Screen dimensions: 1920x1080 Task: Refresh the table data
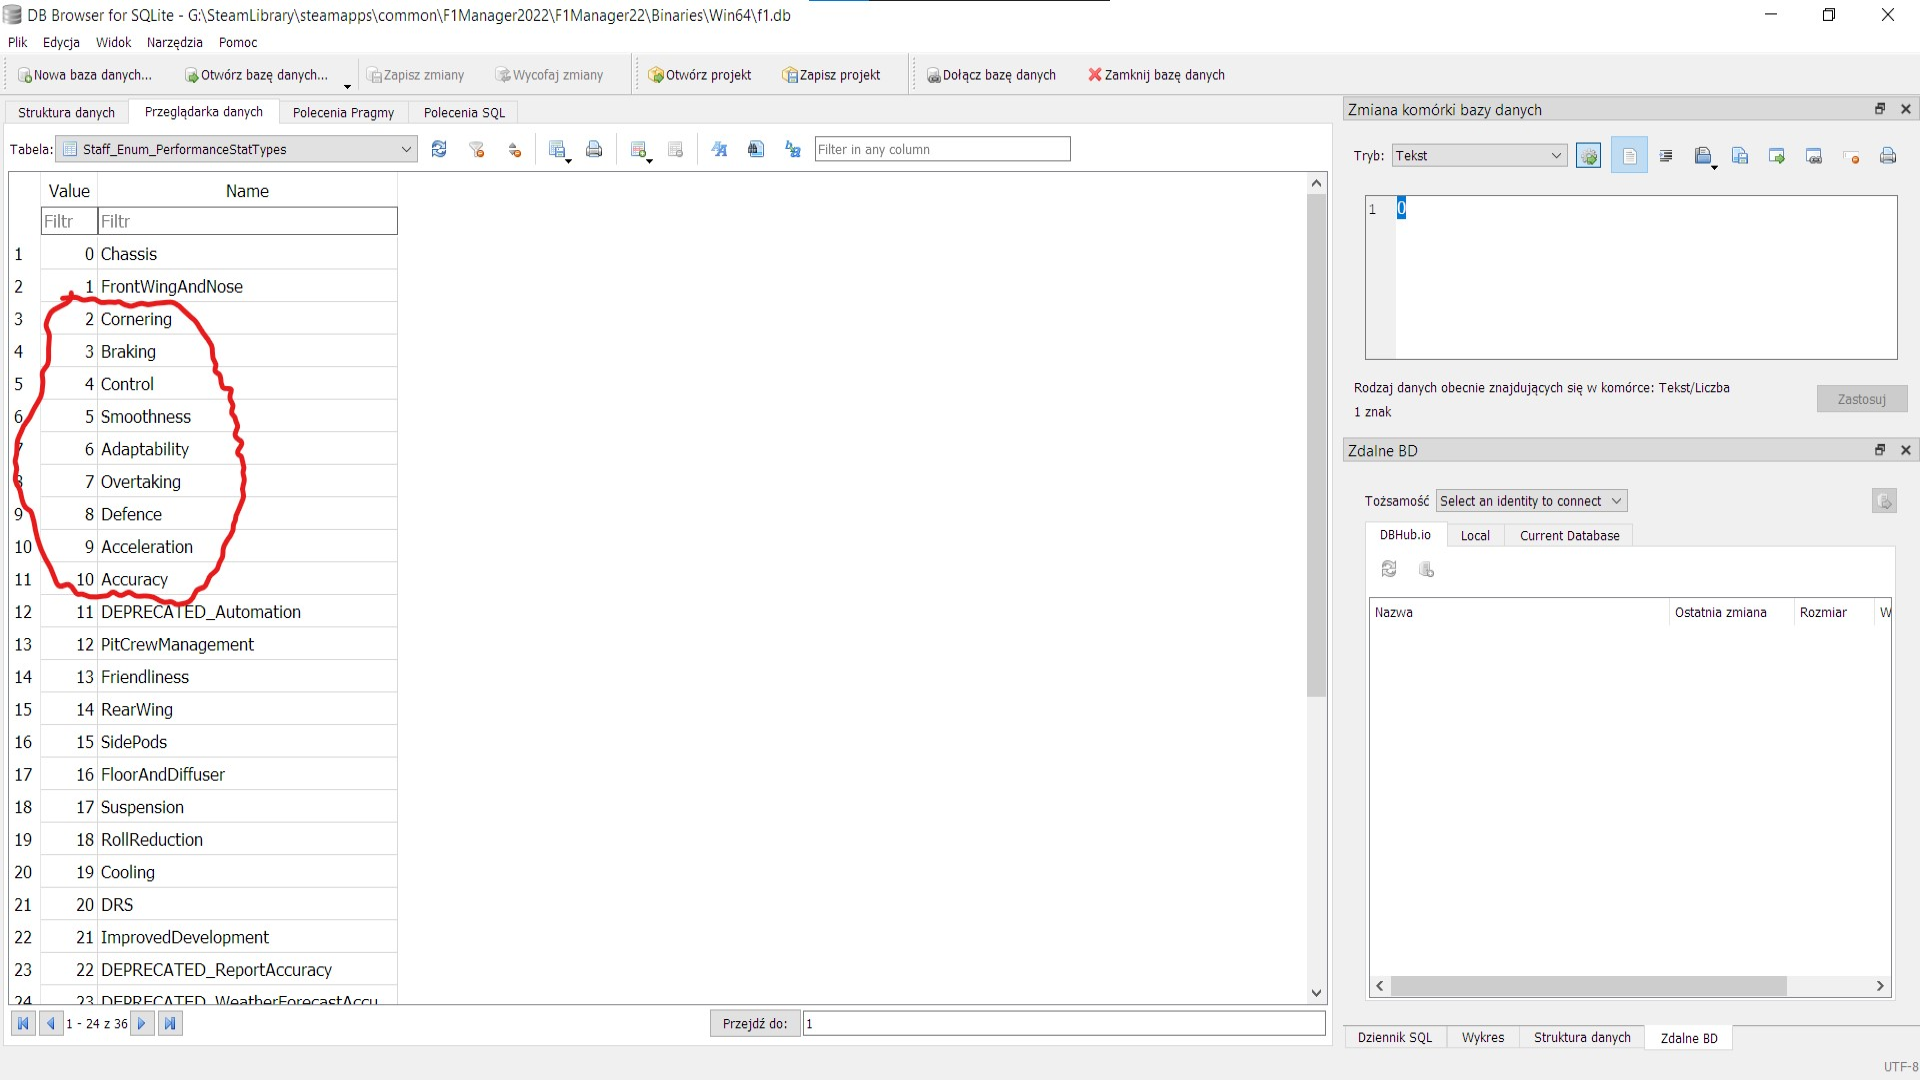pos(439,150)
